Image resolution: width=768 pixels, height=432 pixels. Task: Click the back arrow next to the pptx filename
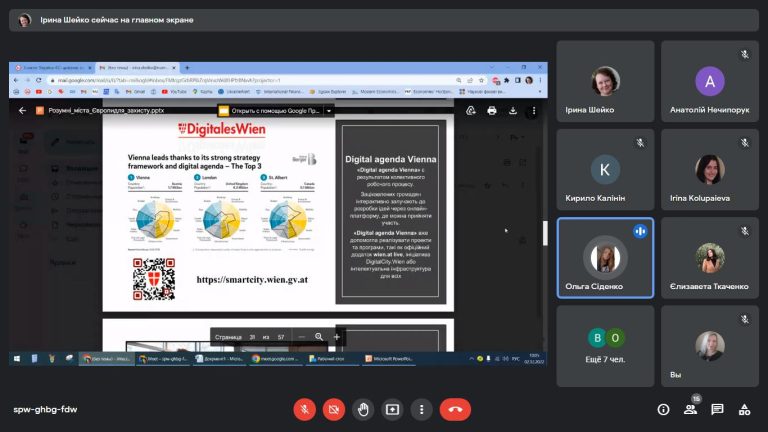pyautogui.click(x=22, y=111)
